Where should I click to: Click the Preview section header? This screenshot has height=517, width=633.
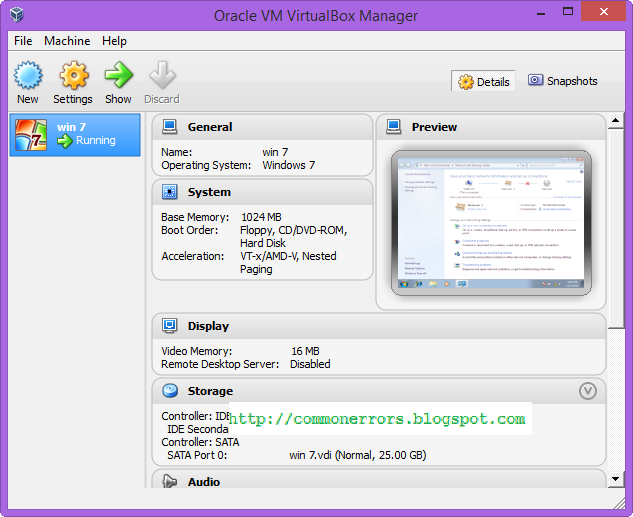pyautogui.click(x=491, y=127)
